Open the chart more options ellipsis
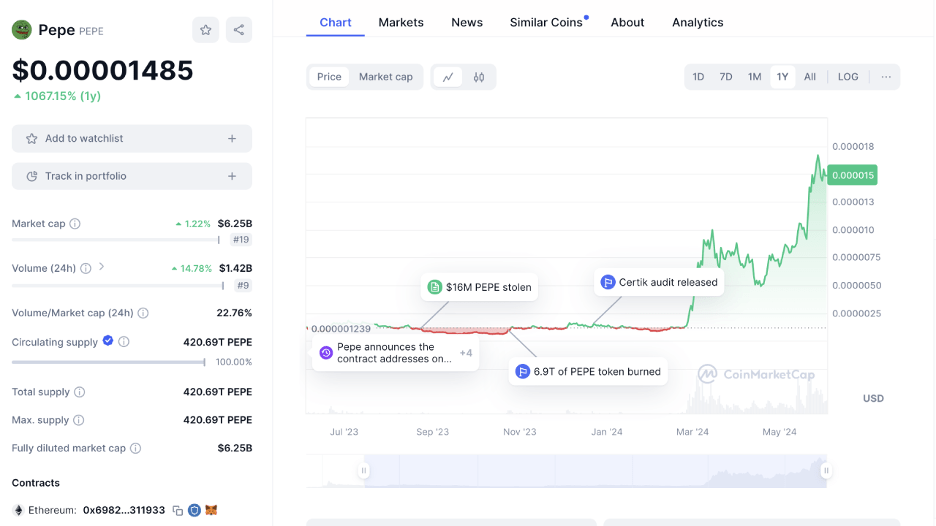 (886, 77)
